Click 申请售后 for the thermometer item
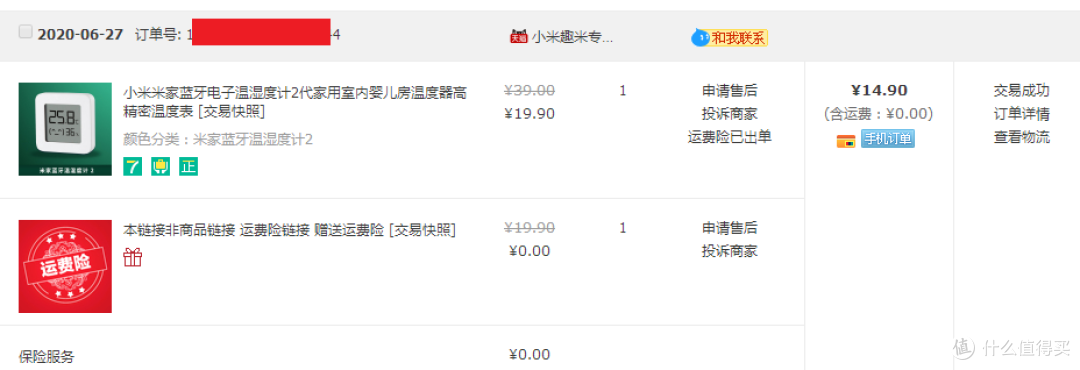Image resolution: width=1080 pixels, height=370 pixels. click(729, 91)
